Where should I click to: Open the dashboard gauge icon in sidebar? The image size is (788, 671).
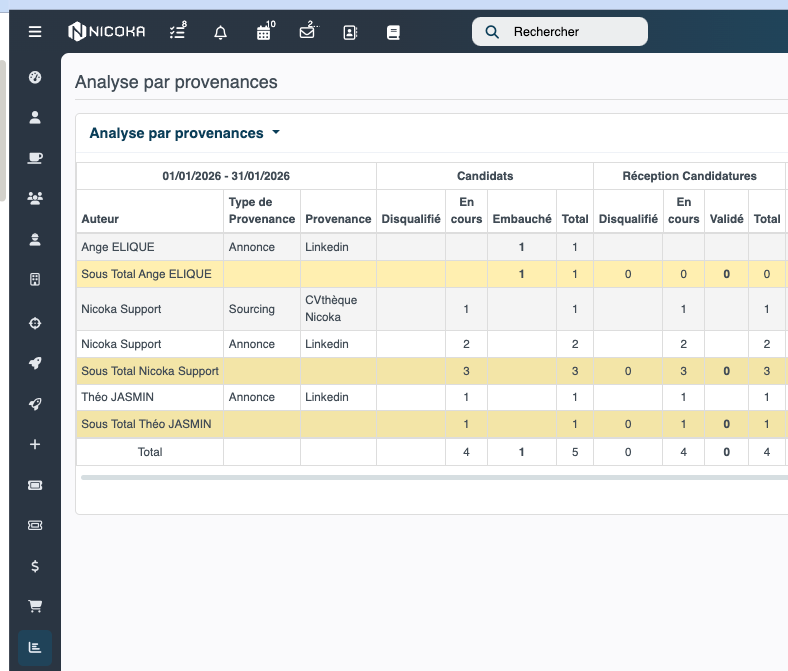coord(35,77)
